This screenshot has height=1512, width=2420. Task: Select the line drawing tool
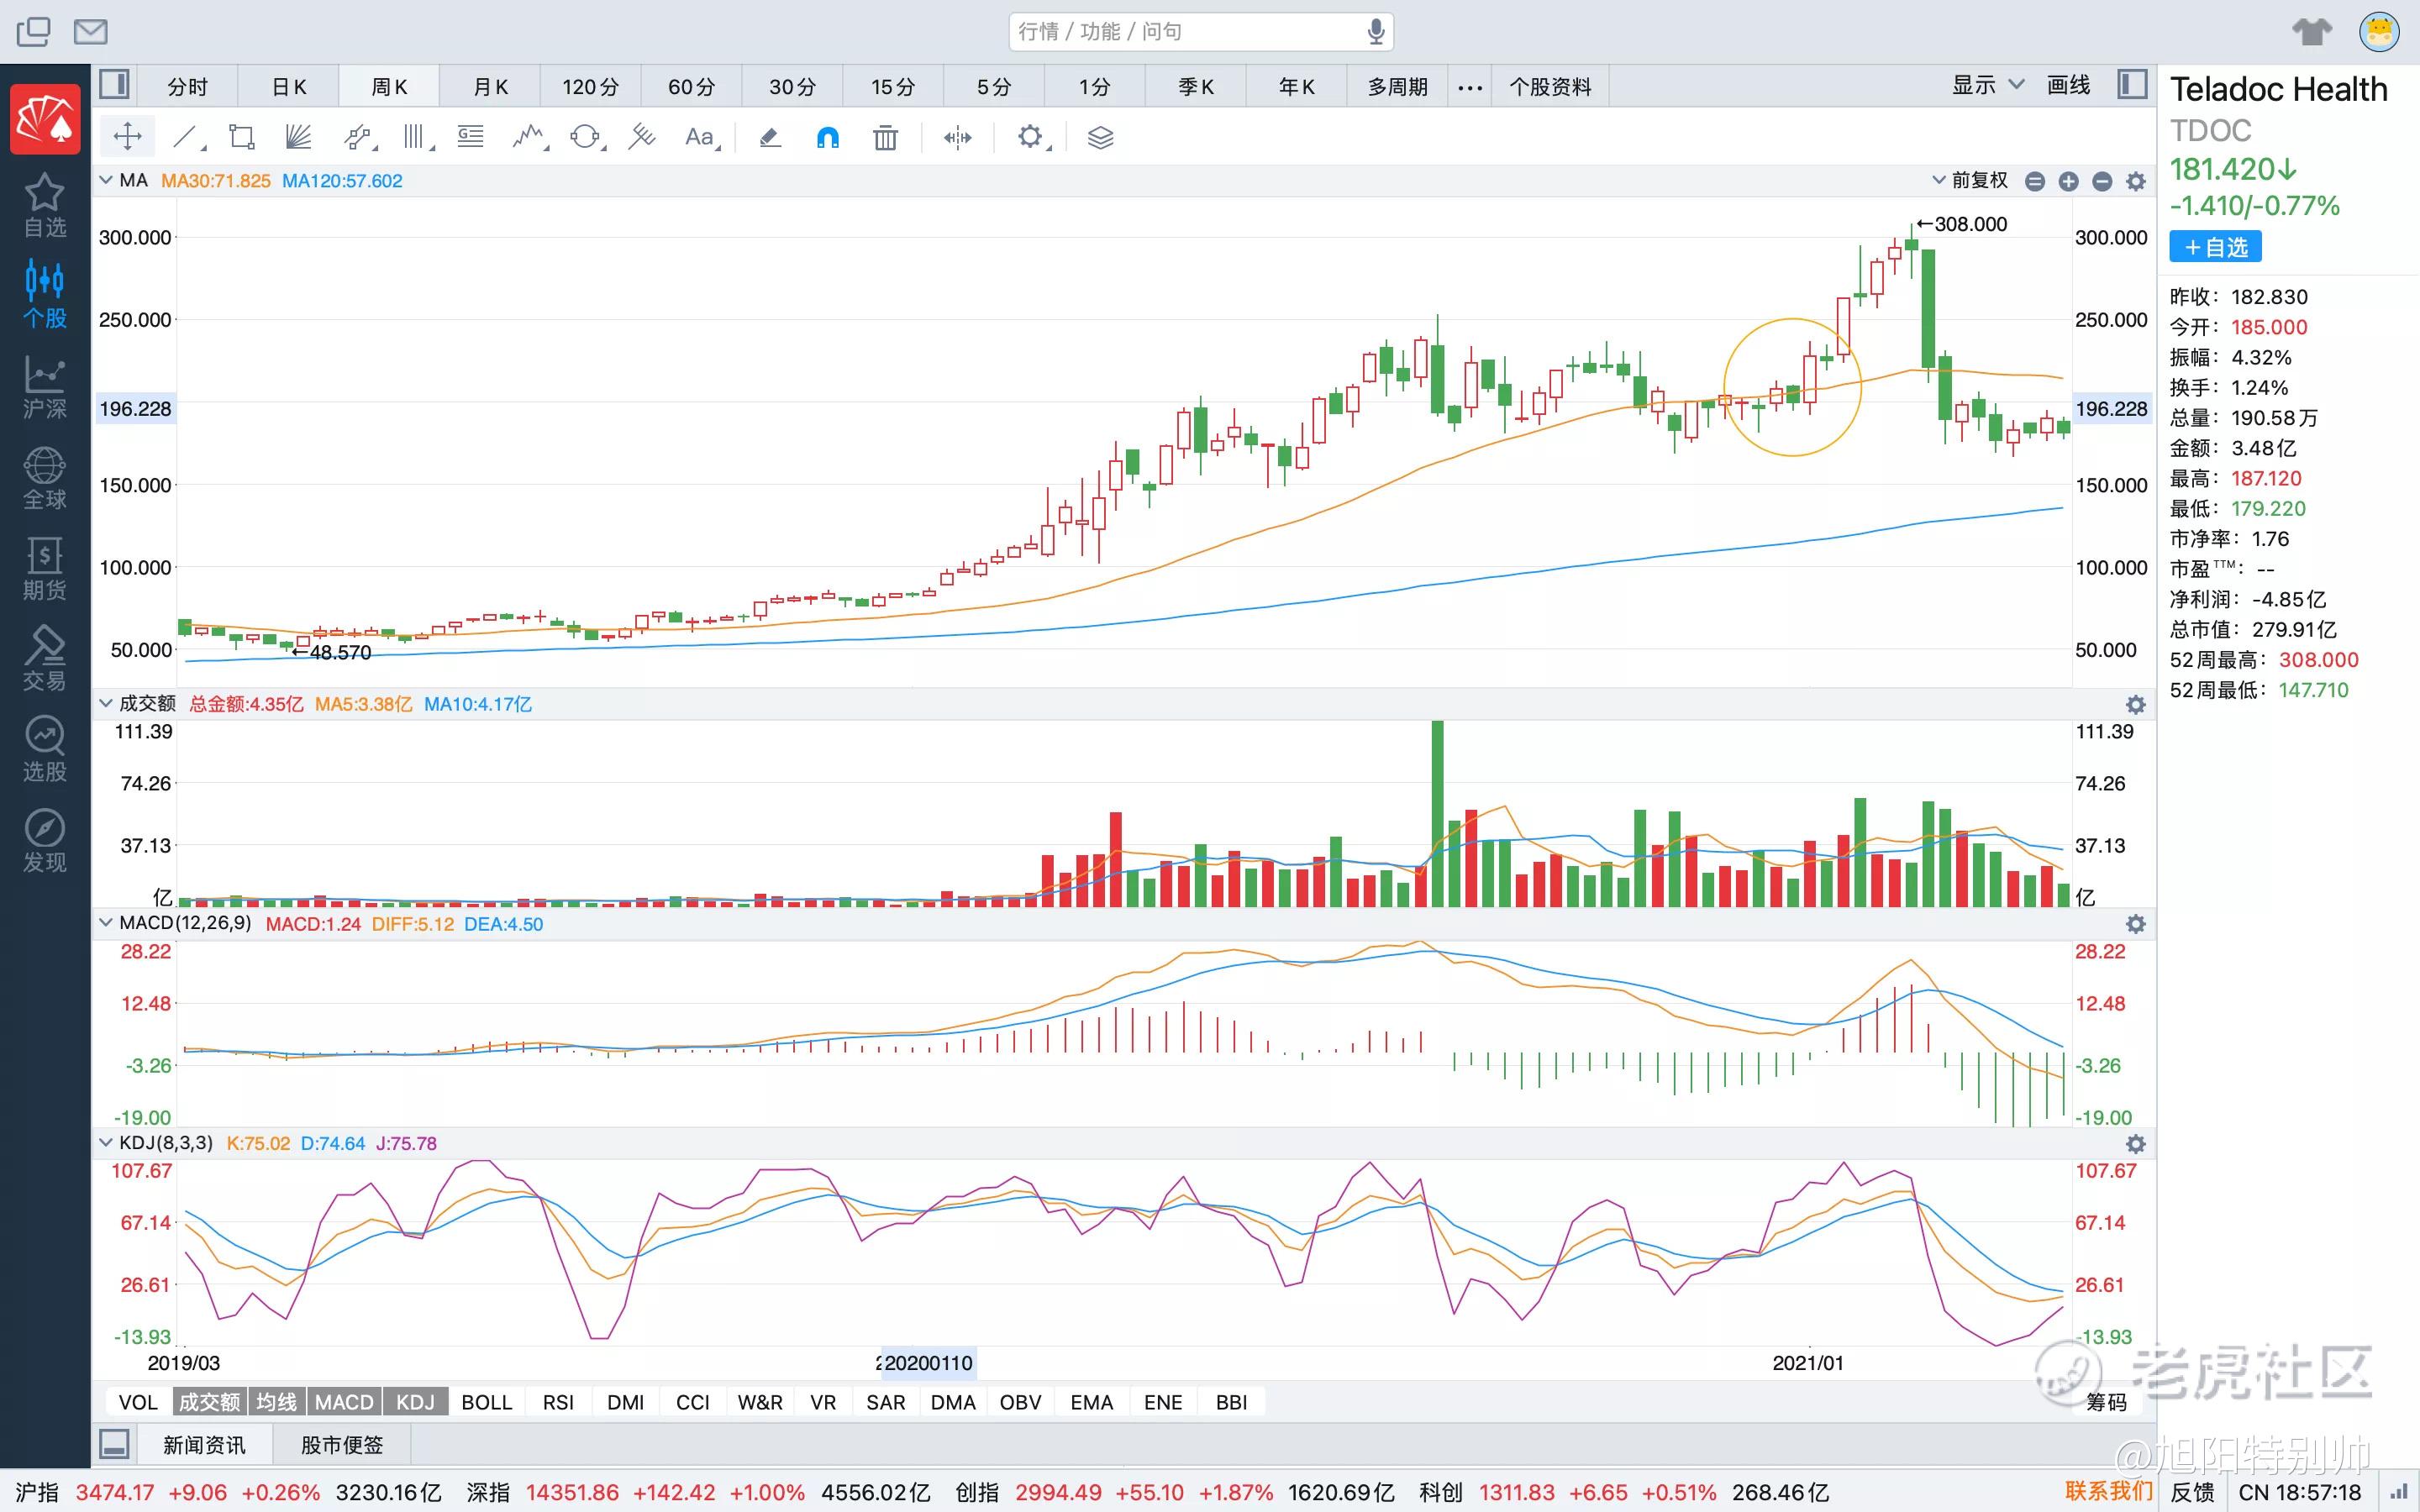(x=188, y=137)
